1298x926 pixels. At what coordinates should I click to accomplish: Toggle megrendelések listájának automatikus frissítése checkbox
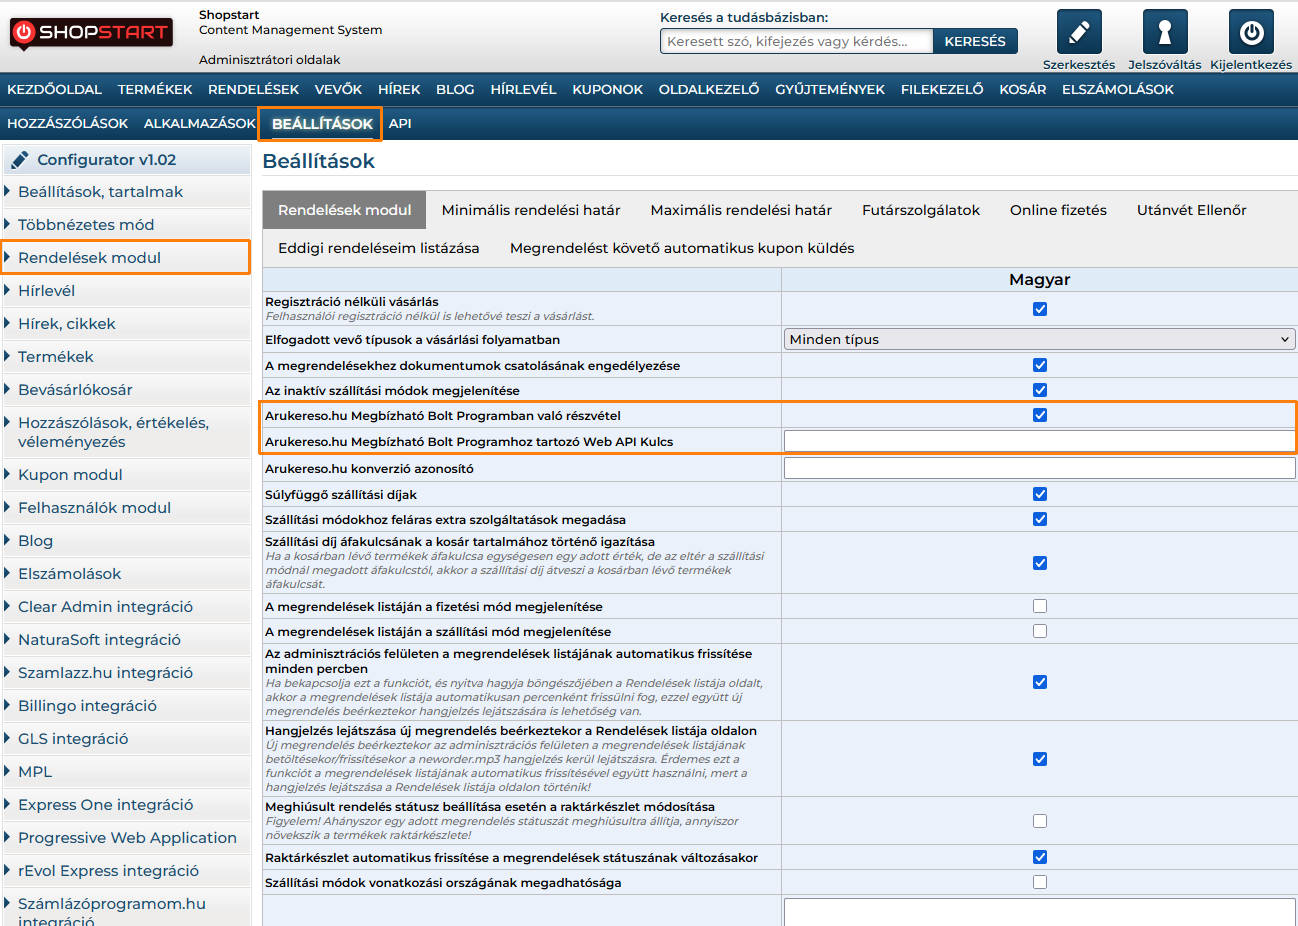tap(1040, 682)
